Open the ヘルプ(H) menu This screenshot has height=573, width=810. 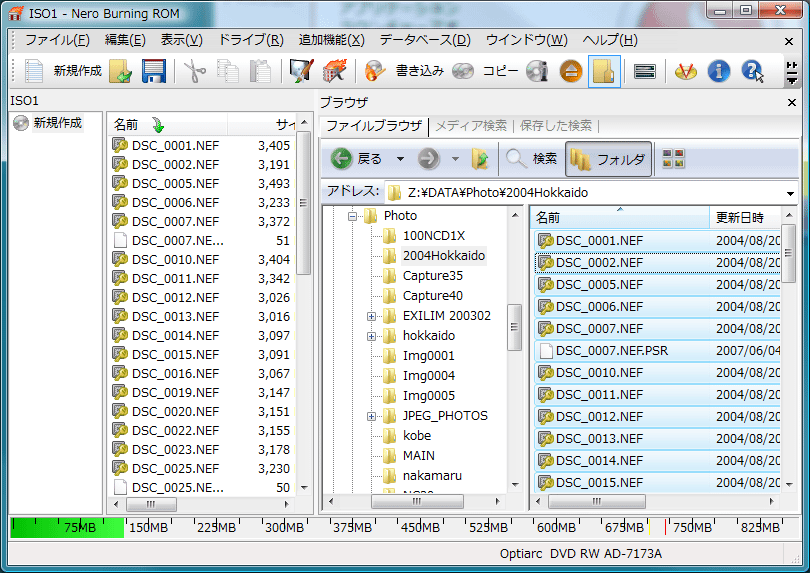tap(610, 40)
